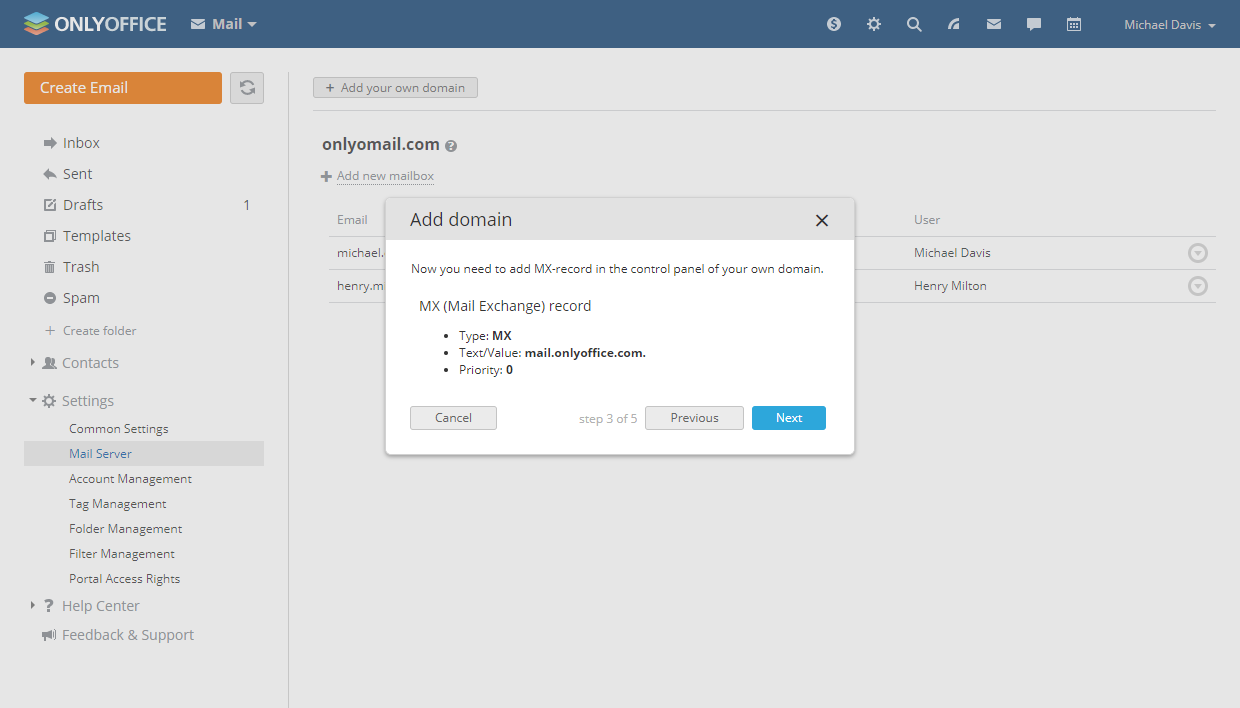The image size is (1240, 708).
Task: Open Michael Davis user menu
Action: tap(1169, 25)
